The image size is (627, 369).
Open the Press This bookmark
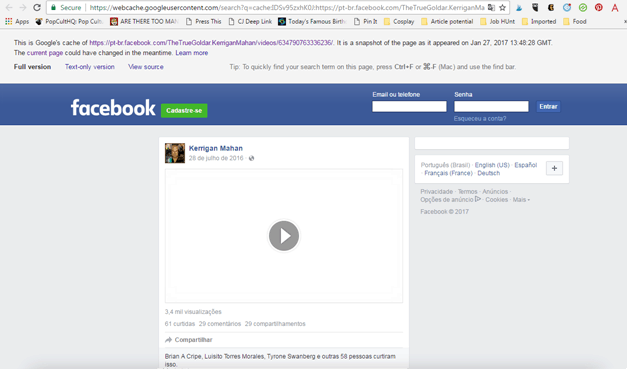[x=204, y=22]
